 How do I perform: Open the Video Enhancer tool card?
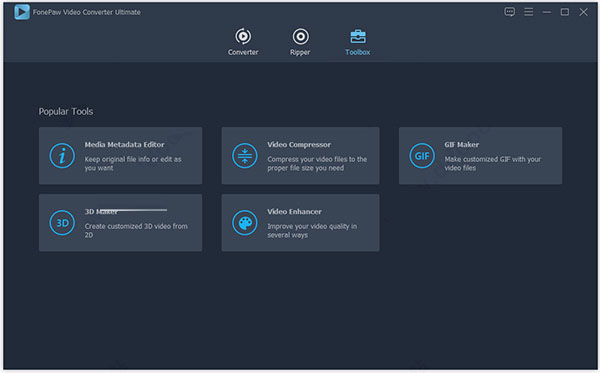300,223
